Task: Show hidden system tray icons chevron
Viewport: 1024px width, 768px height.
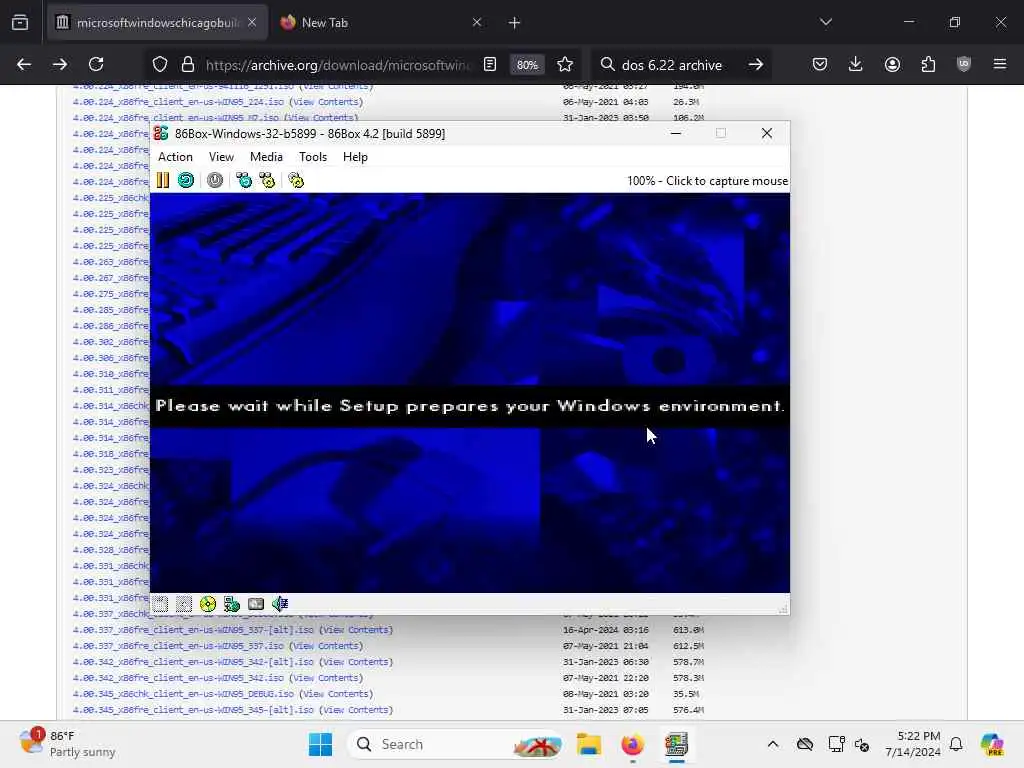Action: pyautogui.click(x=773, y=744)
